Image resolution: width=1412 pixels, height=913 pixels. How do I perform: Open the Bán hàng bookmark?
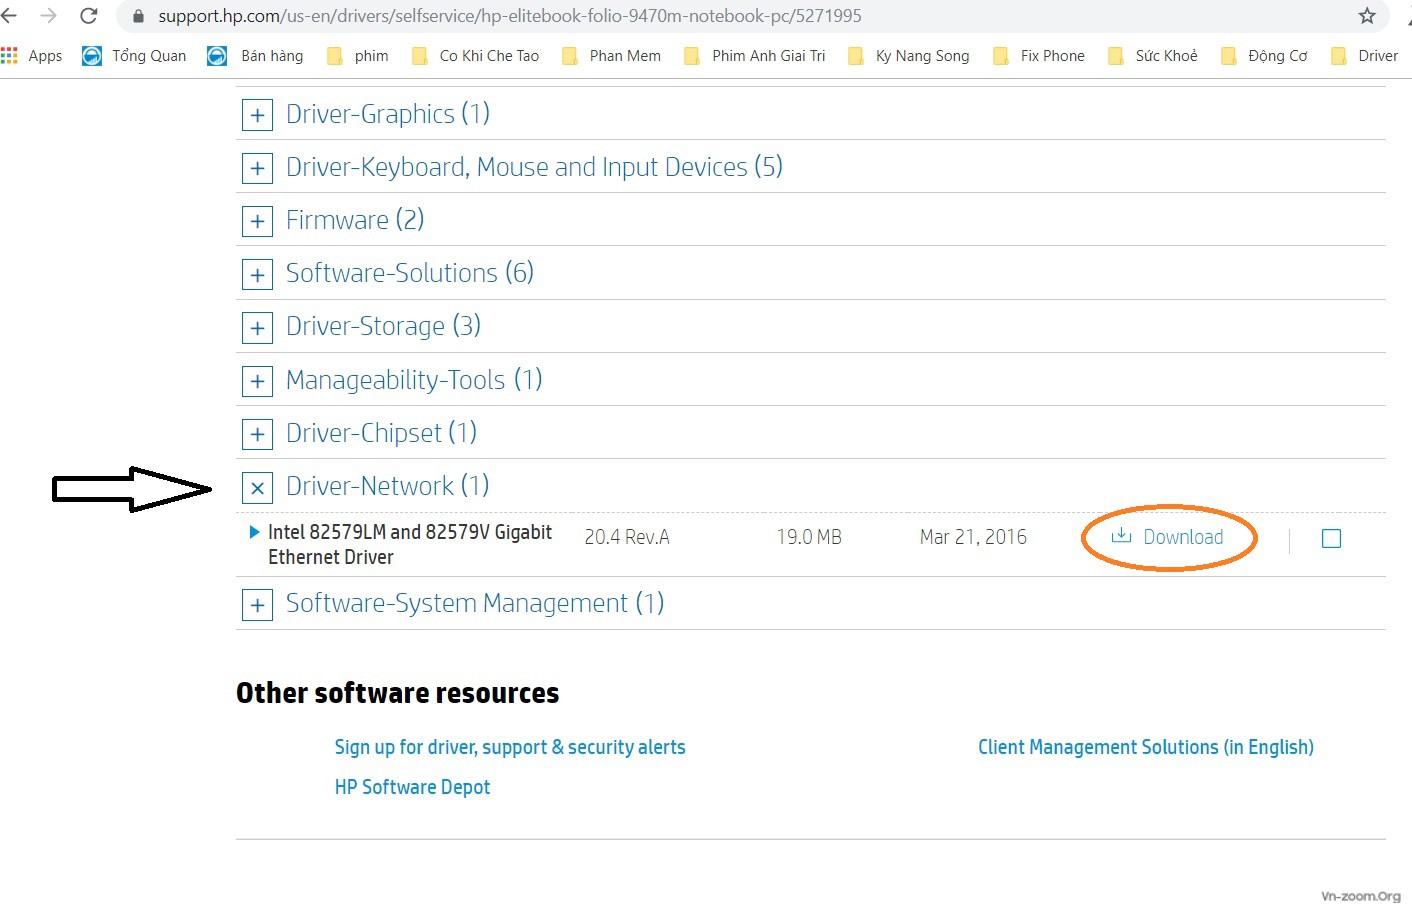coord(255,55)
